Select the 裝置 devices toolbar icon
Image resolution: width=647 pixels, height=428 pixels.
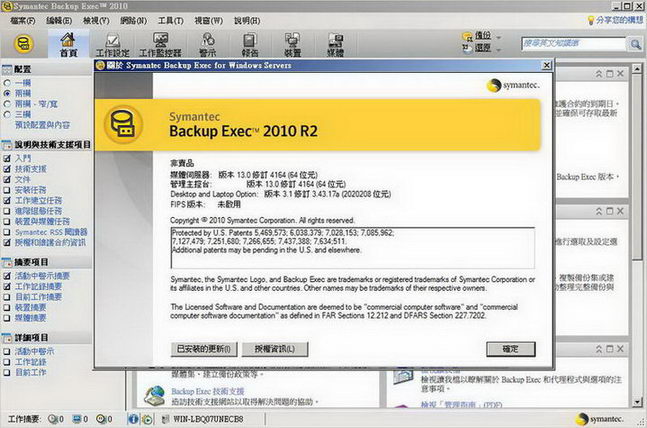[293, 44]
